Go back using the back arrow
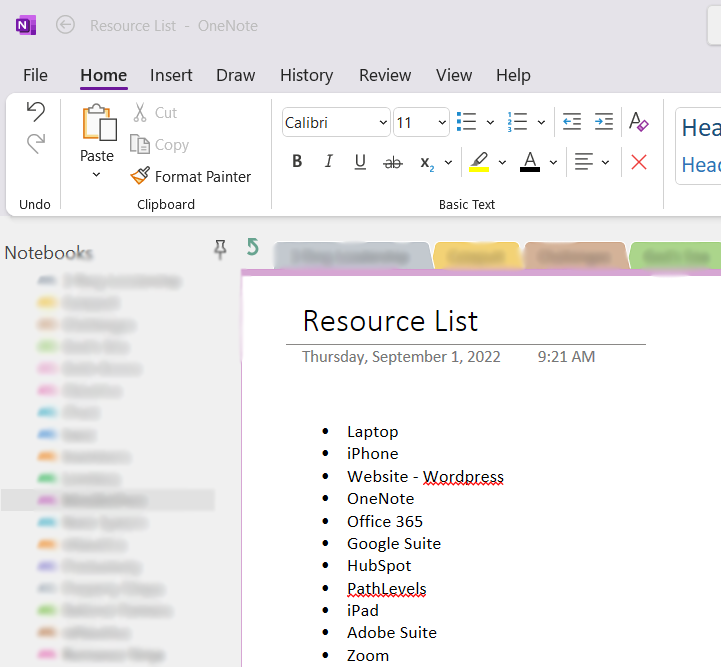The height and width of the screenshot is (667, 721). 65,25
